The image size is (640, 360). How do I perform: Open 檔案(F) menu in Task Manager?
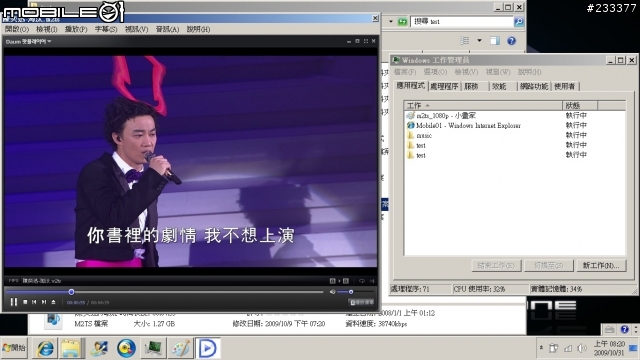(404, 72)
